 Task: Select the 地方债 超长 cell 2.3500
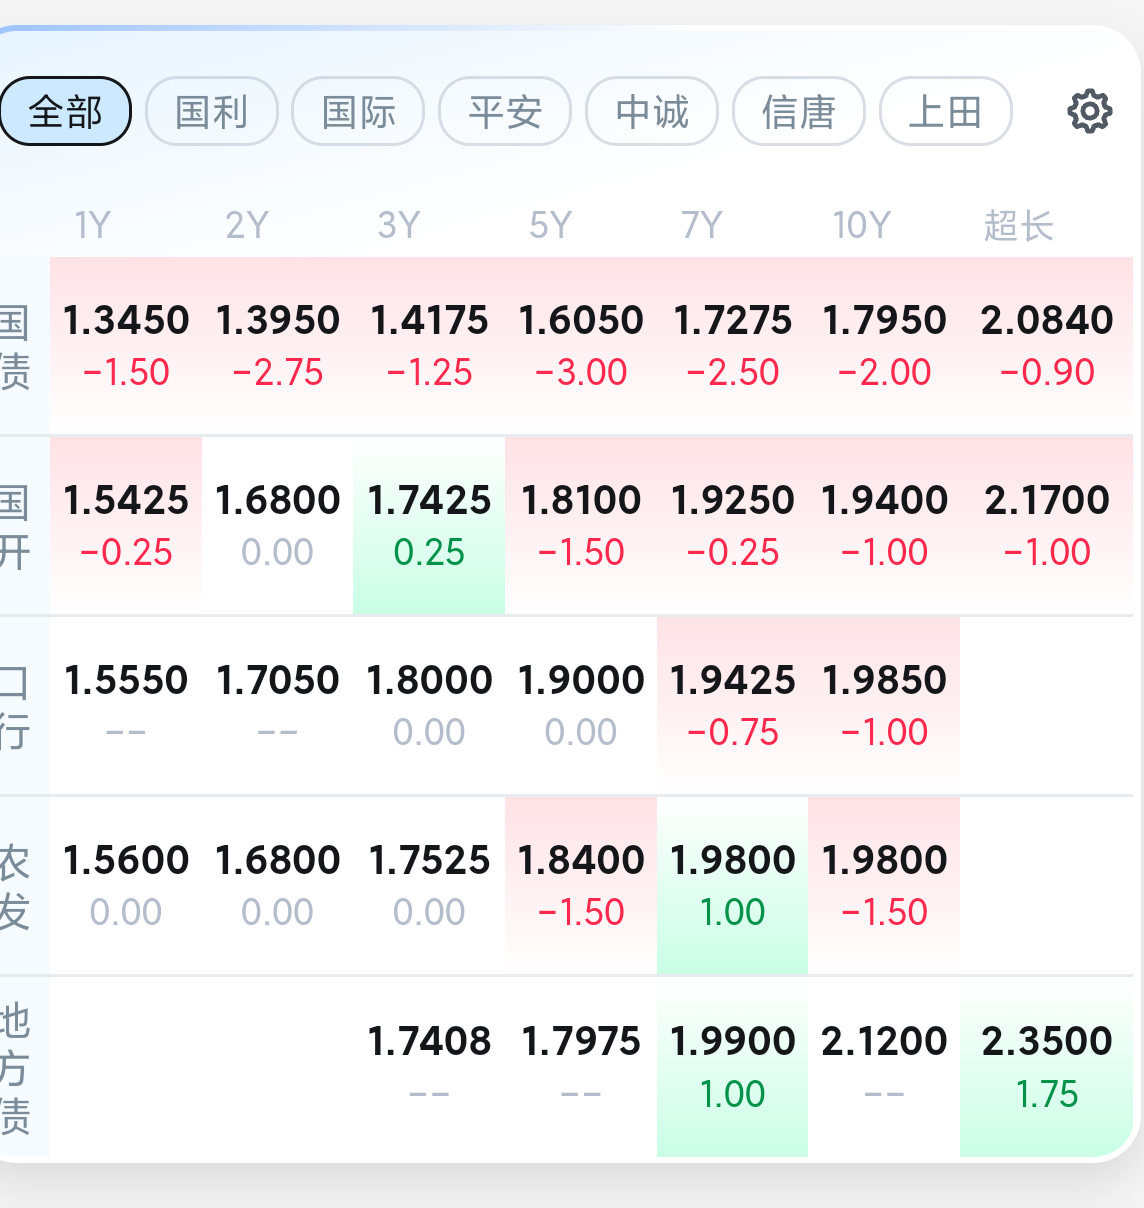coord(1046,1066)
